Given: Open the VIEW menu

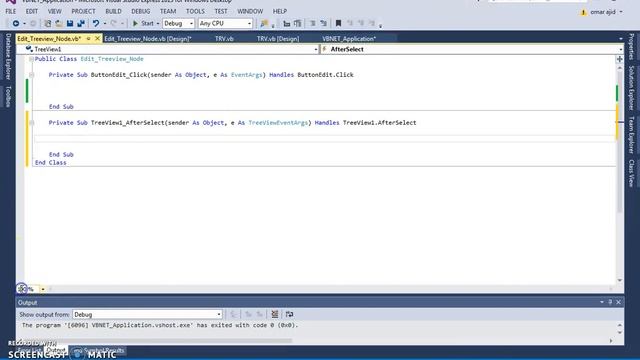Looking at the screenshot, I should [x=54, y=11].
